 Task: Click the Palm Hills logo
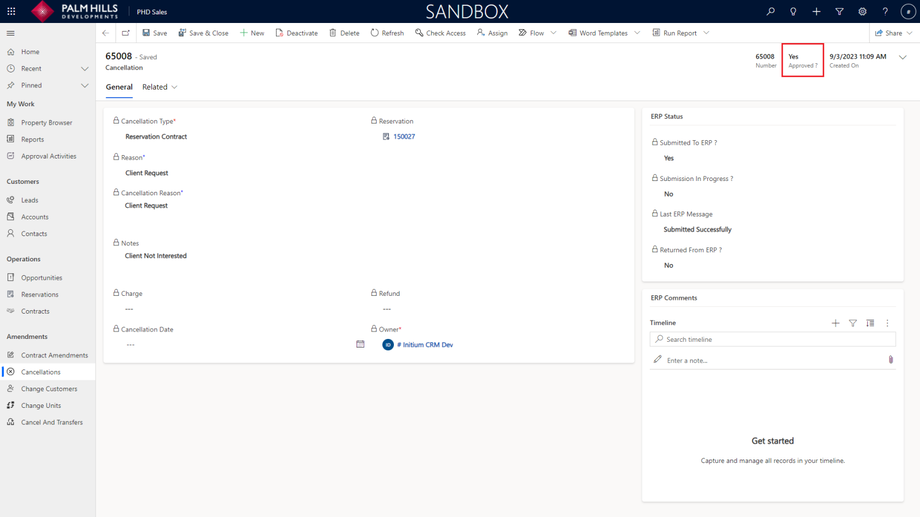[x=74, y=11]
